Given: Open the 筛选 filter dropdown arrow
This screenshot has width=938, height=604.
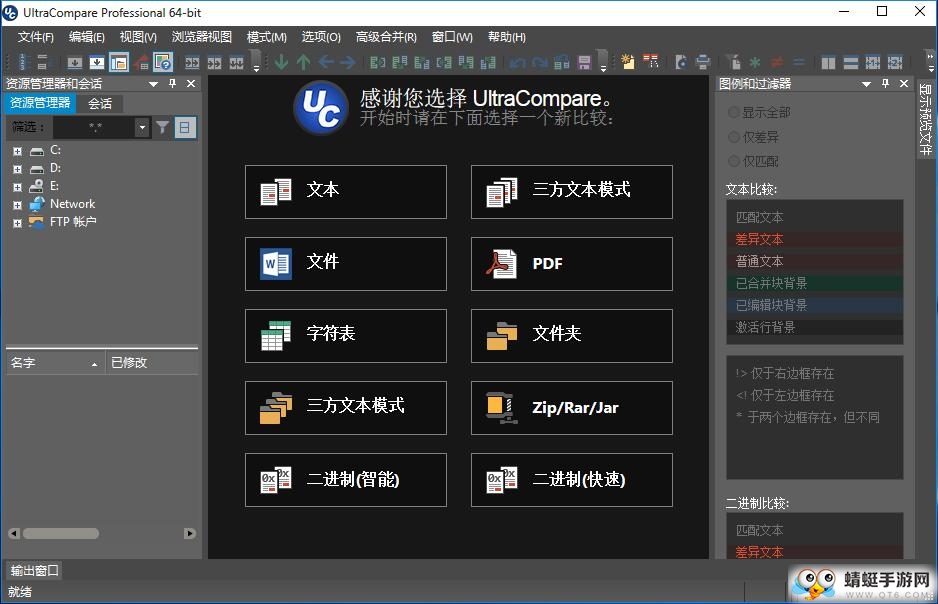Looking at the screenshot, I should coord(142,127).
